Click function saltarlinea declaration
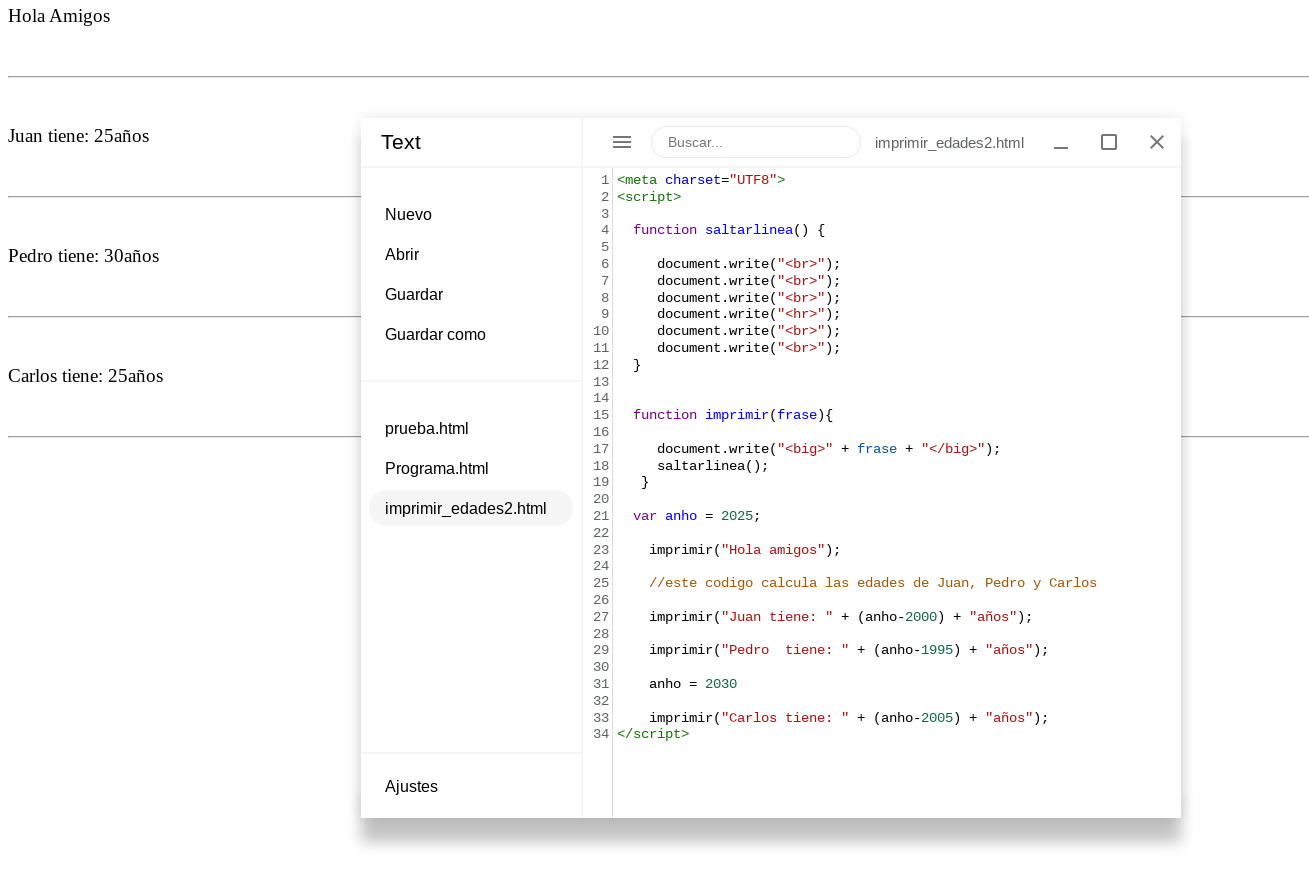 (x=729, y=230)
